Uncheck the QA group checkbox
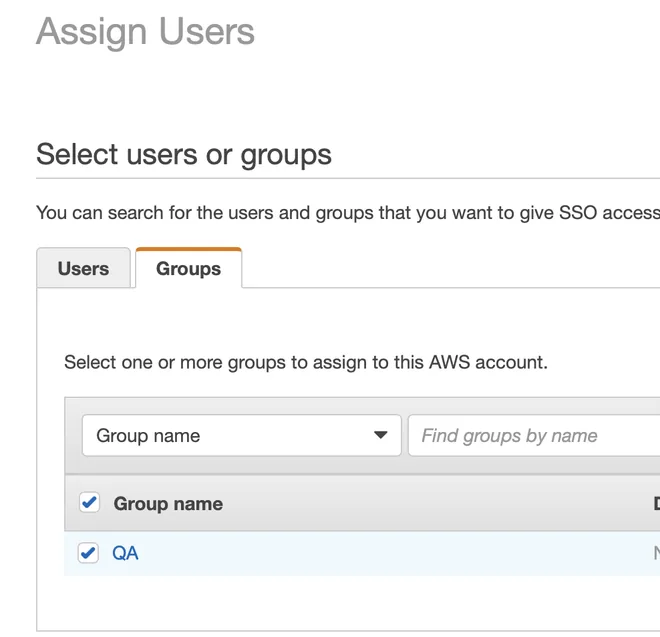This screenshot has width=660, height=637. click(x=88, y=553)
